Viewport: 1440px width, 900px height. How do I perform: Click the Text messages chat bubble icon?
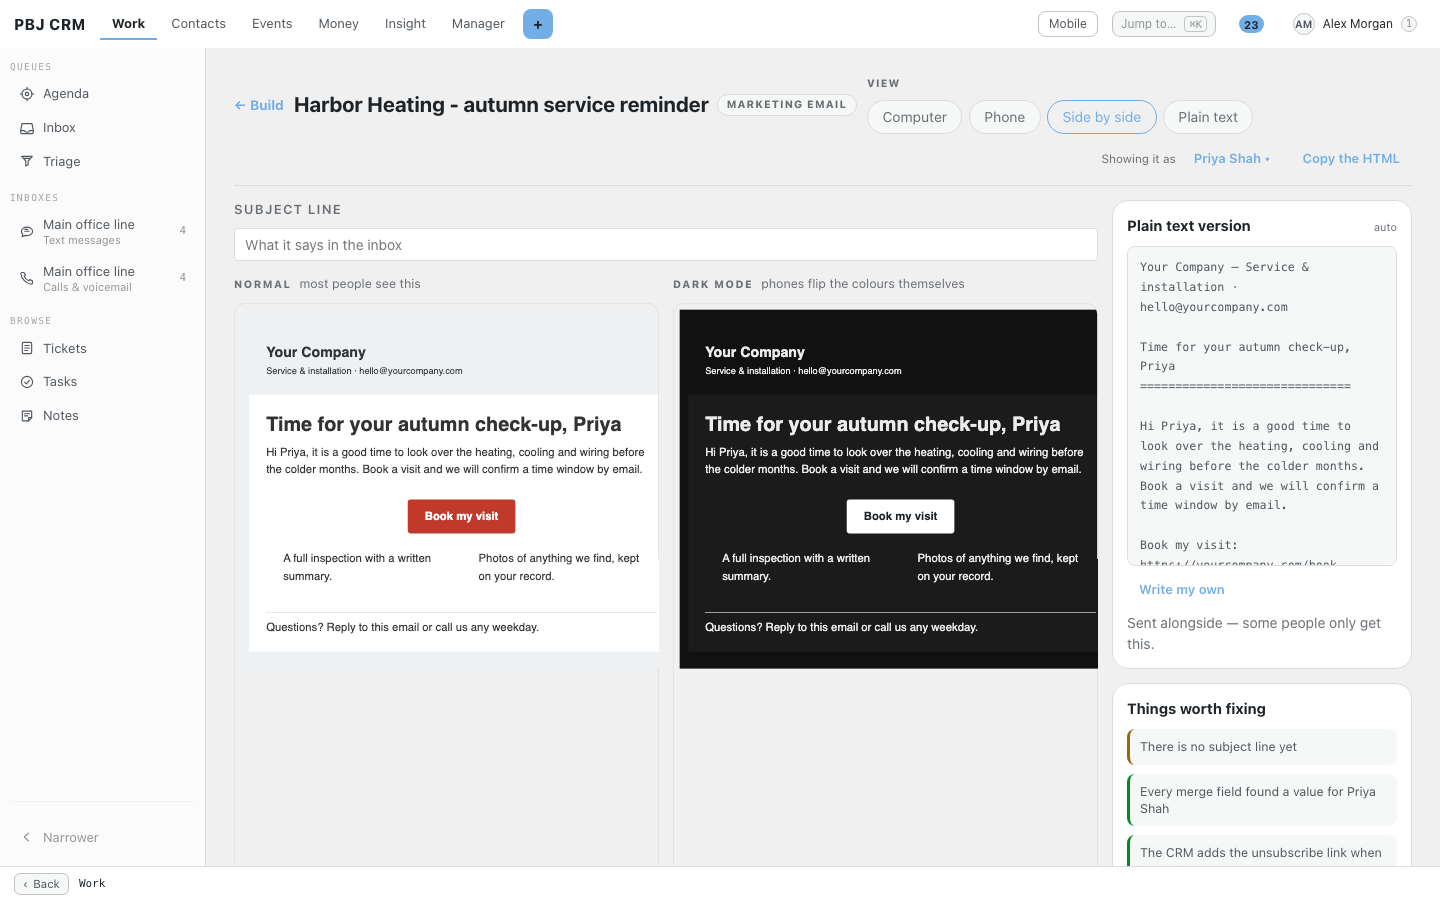(27, 231)
